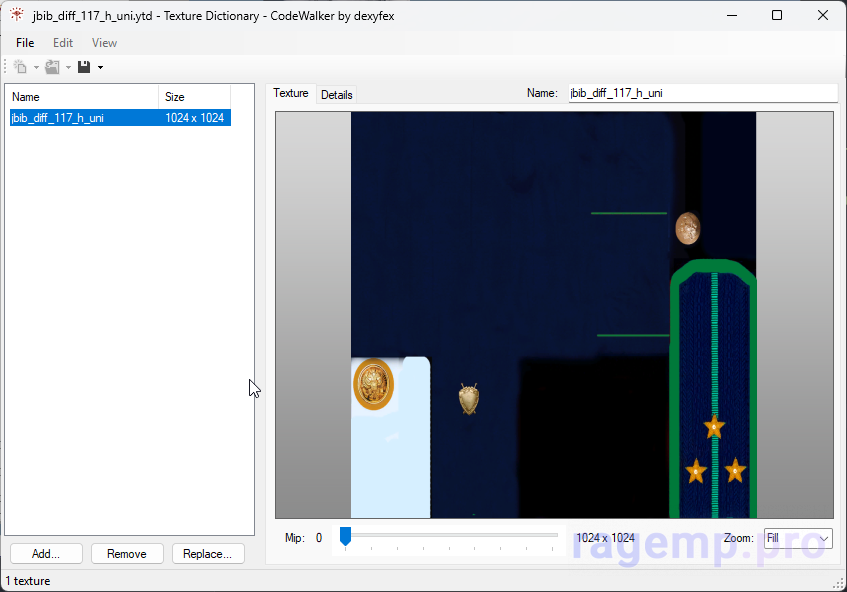Open the Save icon dropdown arrow
Image resolution: width=847 pixels, height=592 pixels.
(100, 68)
